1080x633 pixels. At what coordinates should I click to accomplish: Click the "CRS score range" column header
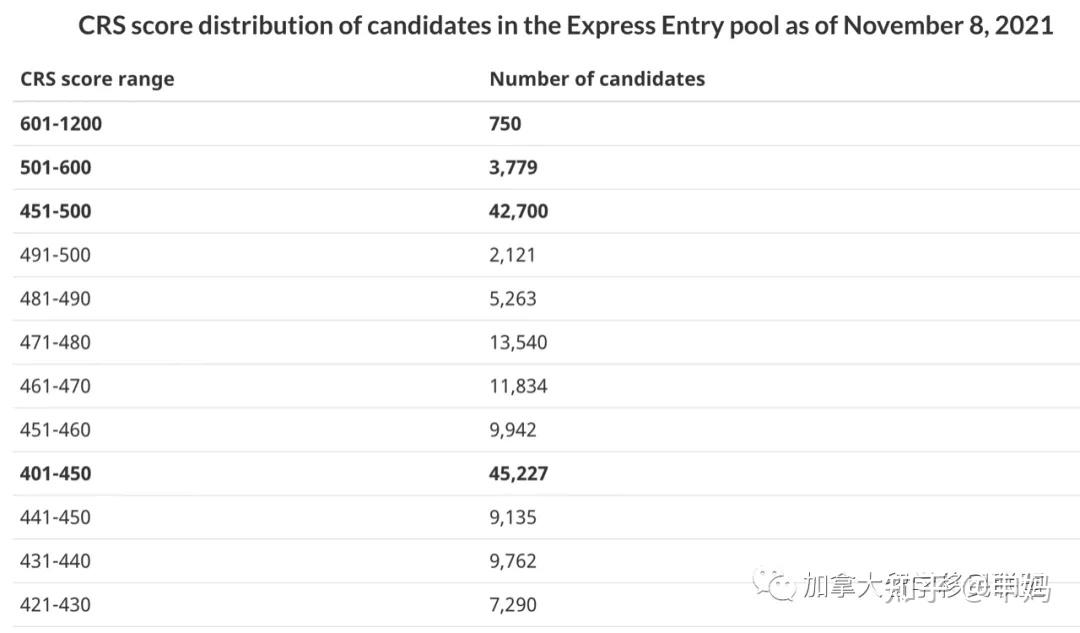(x=97, y=79)
